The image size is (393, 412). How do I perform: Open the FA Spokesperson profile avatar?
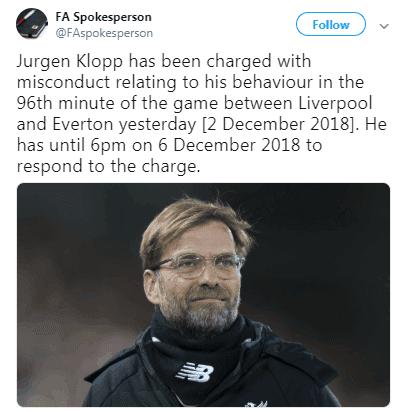[x=32, y=24]
